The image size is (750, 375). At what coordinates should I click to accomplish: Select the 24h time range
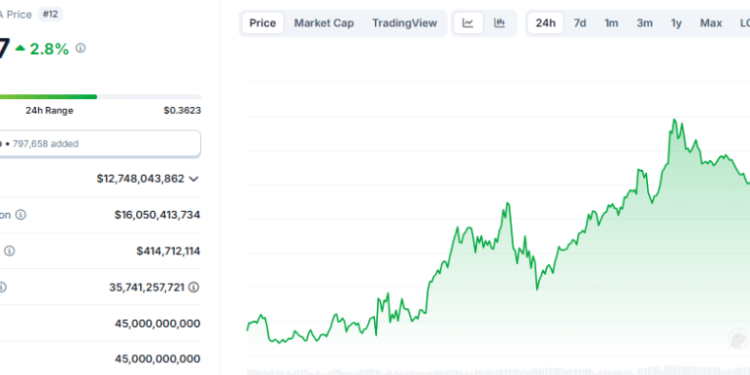[x=546, y=23]
